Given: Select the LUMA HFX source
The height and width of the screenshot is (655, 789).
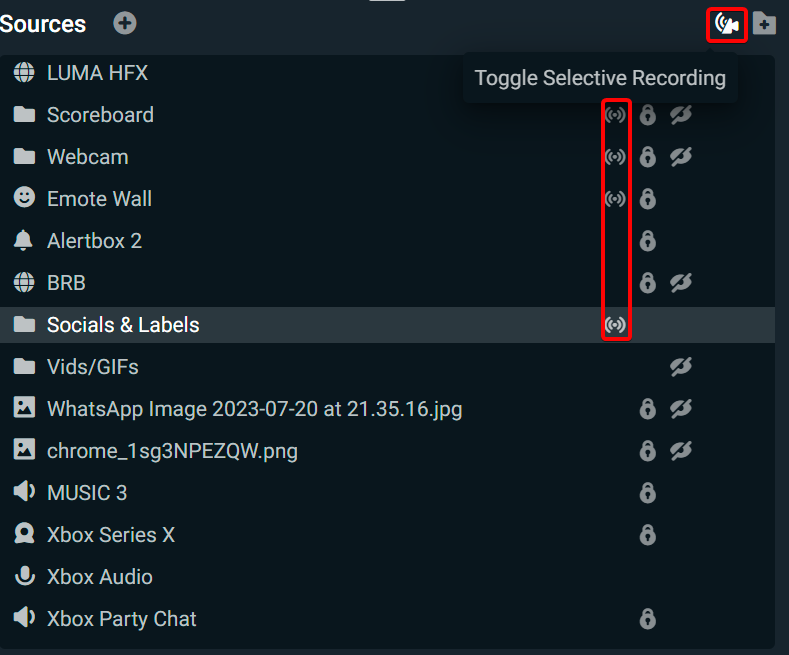Looking at the screenshot, I should (97, 73).
